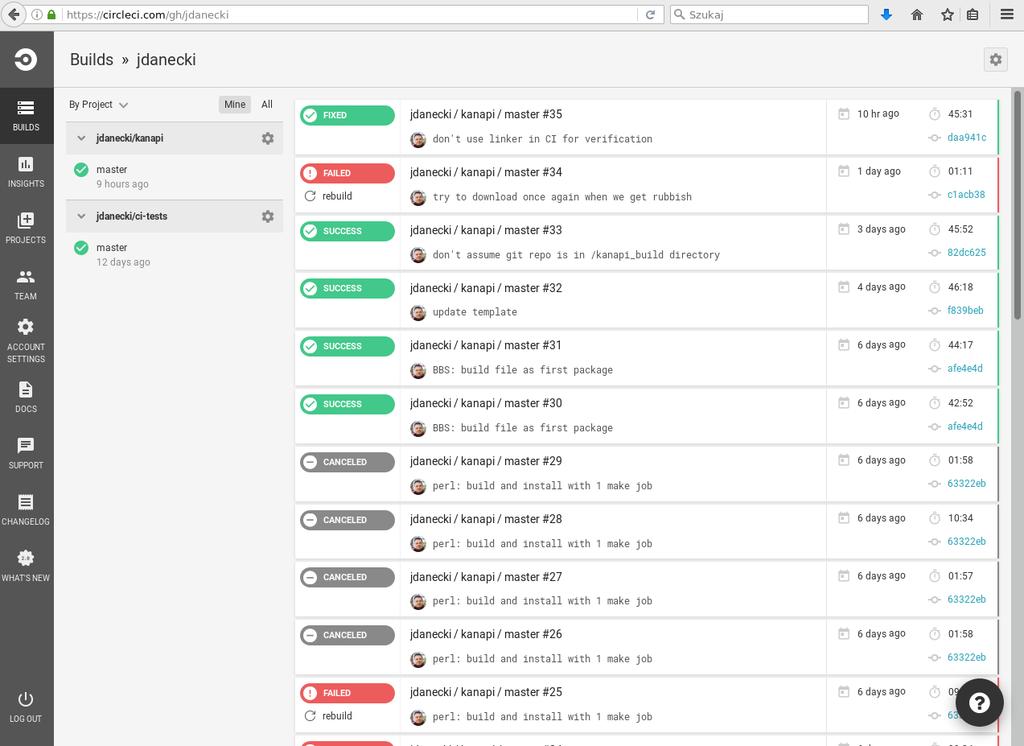Open commit 82dc625 link
Image resolution: width=1024 pixels, height=746 pixels.
967,252
